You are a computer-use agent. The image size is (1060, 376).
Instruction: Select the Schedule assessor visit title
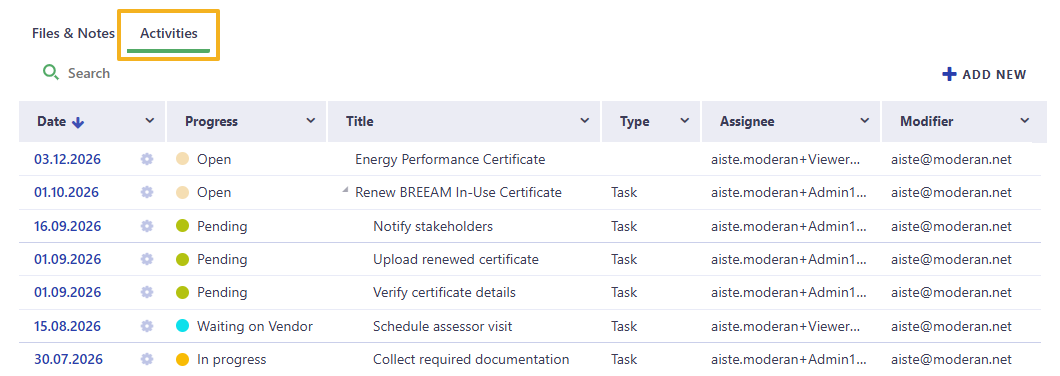[x=443, y=326]
